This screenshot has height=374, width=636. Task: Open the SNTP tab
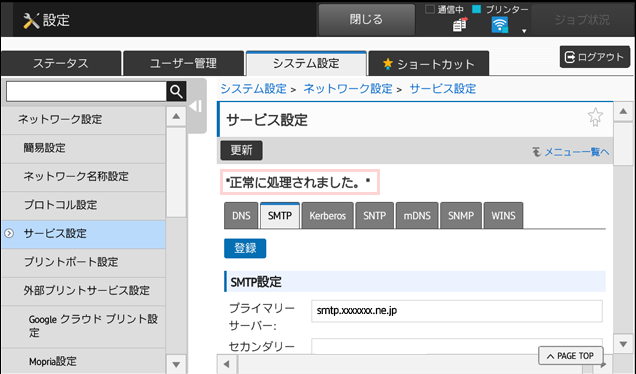[x=374, y=215]
